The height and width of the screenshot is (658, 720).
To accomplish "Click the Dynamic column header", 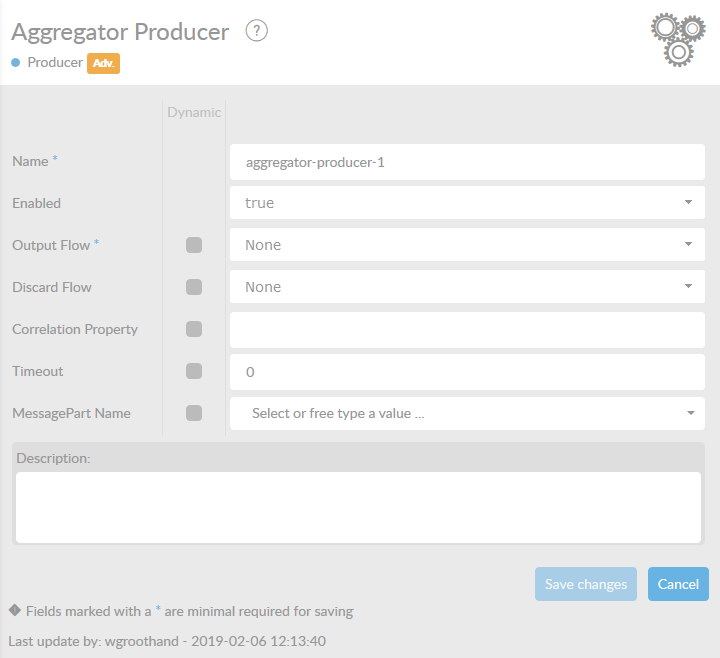I will 194,112.
